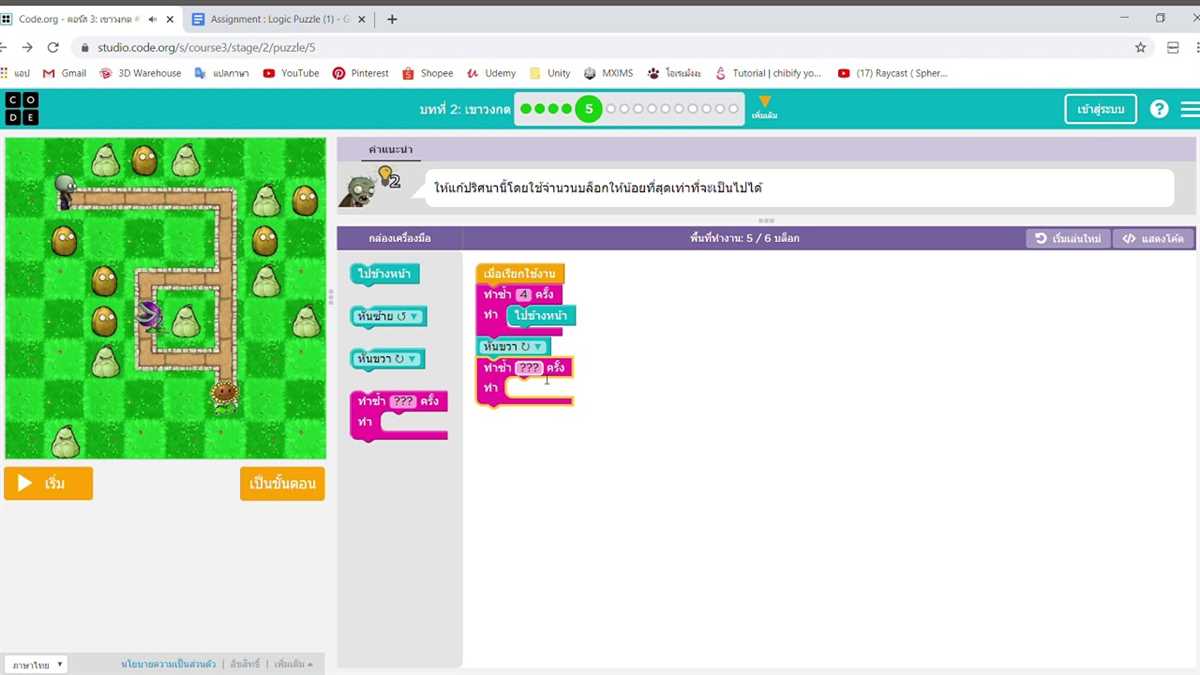Open YouTube bookmark
This screenshot has height=675, width=1200.
point(291,73)
